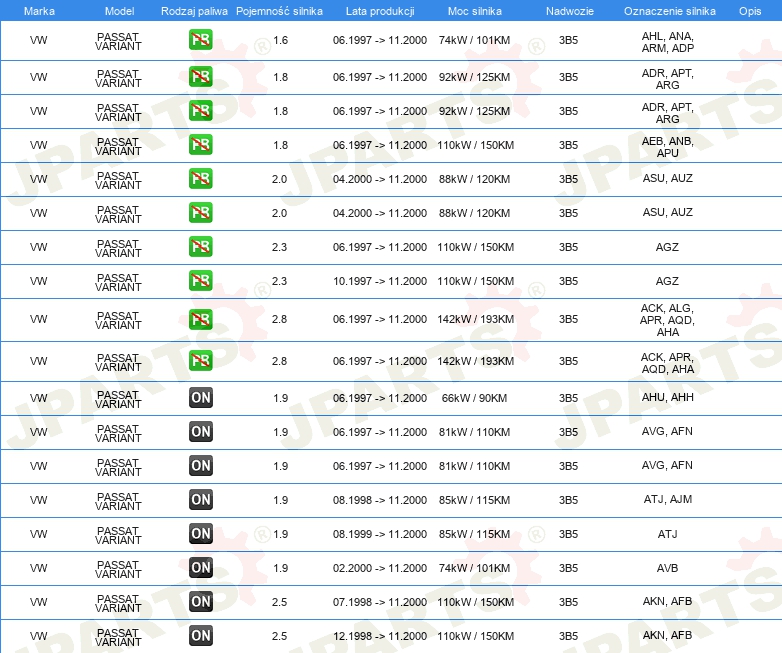Image resolution: width=782 pixels, height=653 pixels.
Task: Click the "02.2000 -> 11.2000" production years cell
Action: pyautogui.click(x=380, y=568)
